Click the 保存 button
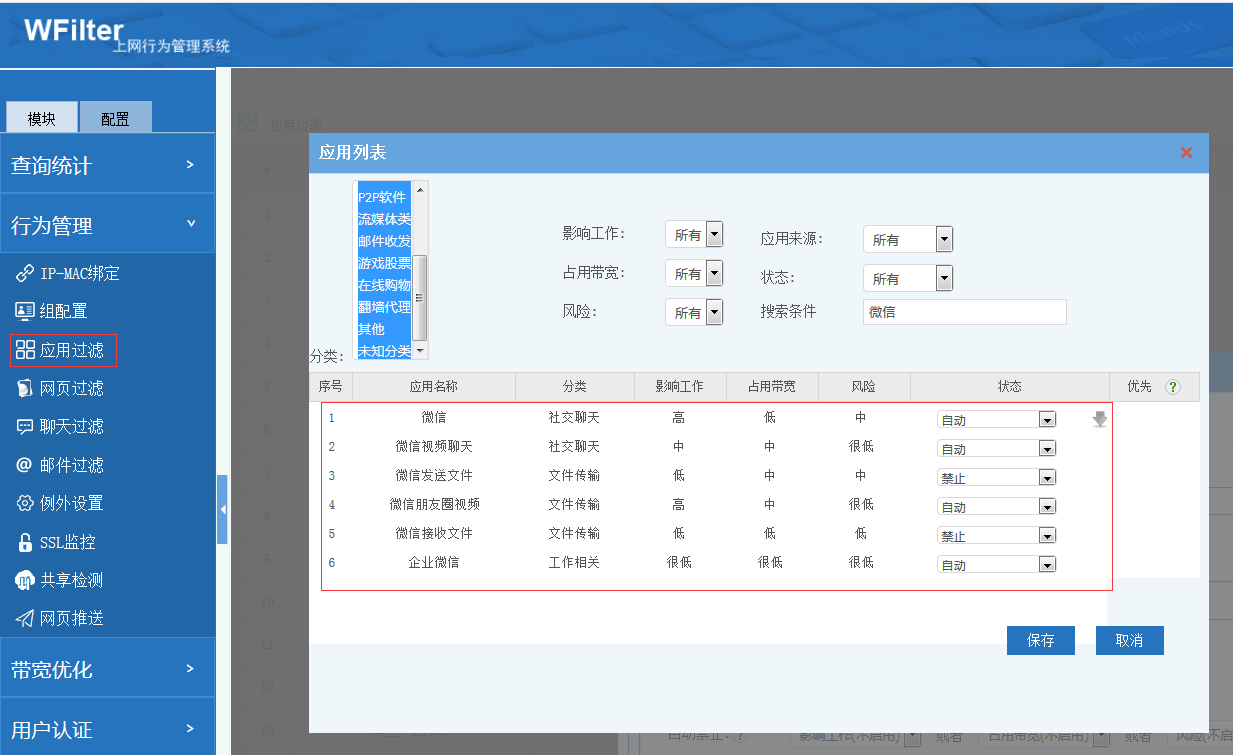The width and height of the screenshot is (1233, 755). [x=1040, y=640]
